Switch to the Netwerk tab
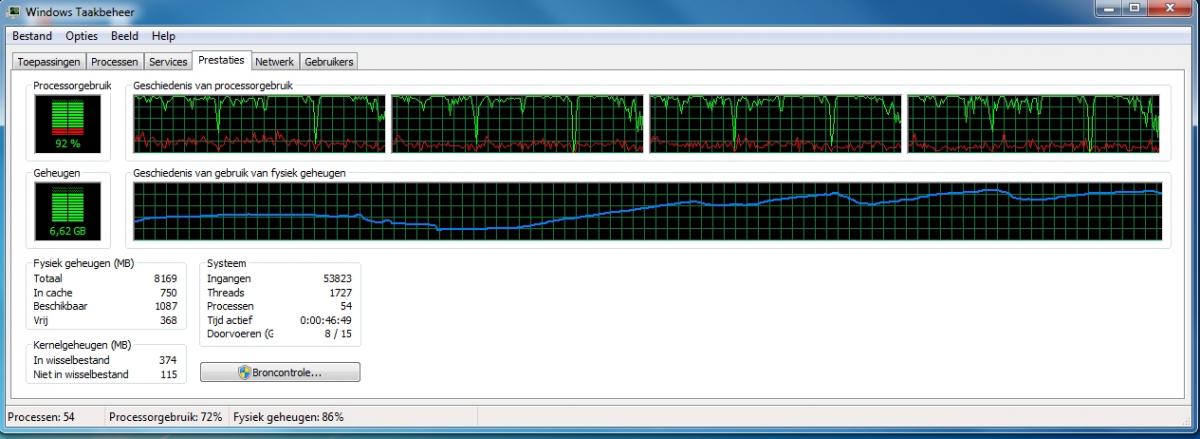 click(274, 62)
